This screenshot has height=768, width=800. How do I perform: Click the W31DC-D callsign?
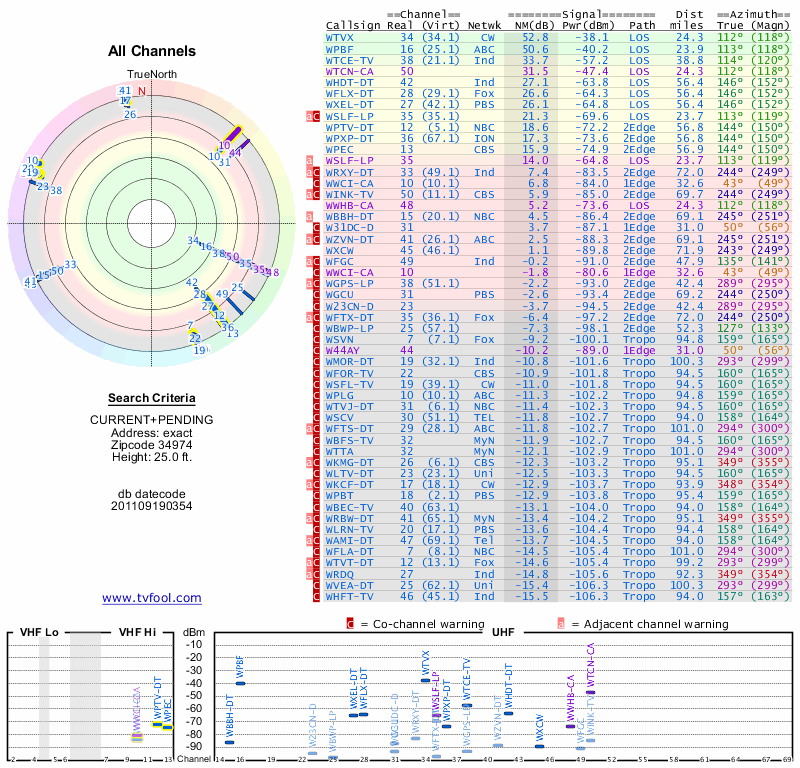click(349, 228)
